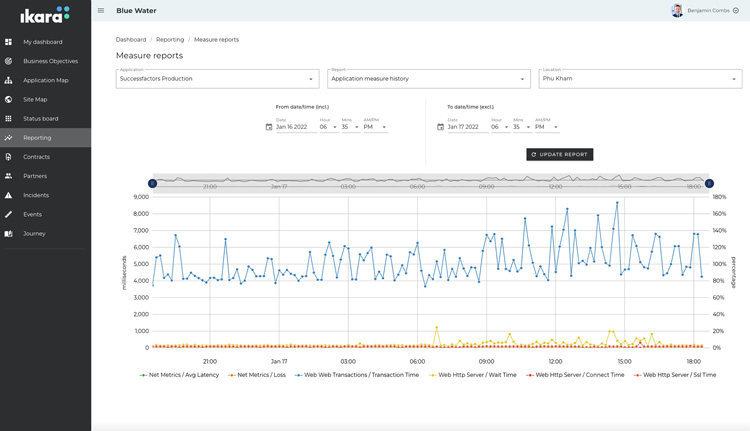Navigate to Contracts in sidebar

tap(36, 157)
